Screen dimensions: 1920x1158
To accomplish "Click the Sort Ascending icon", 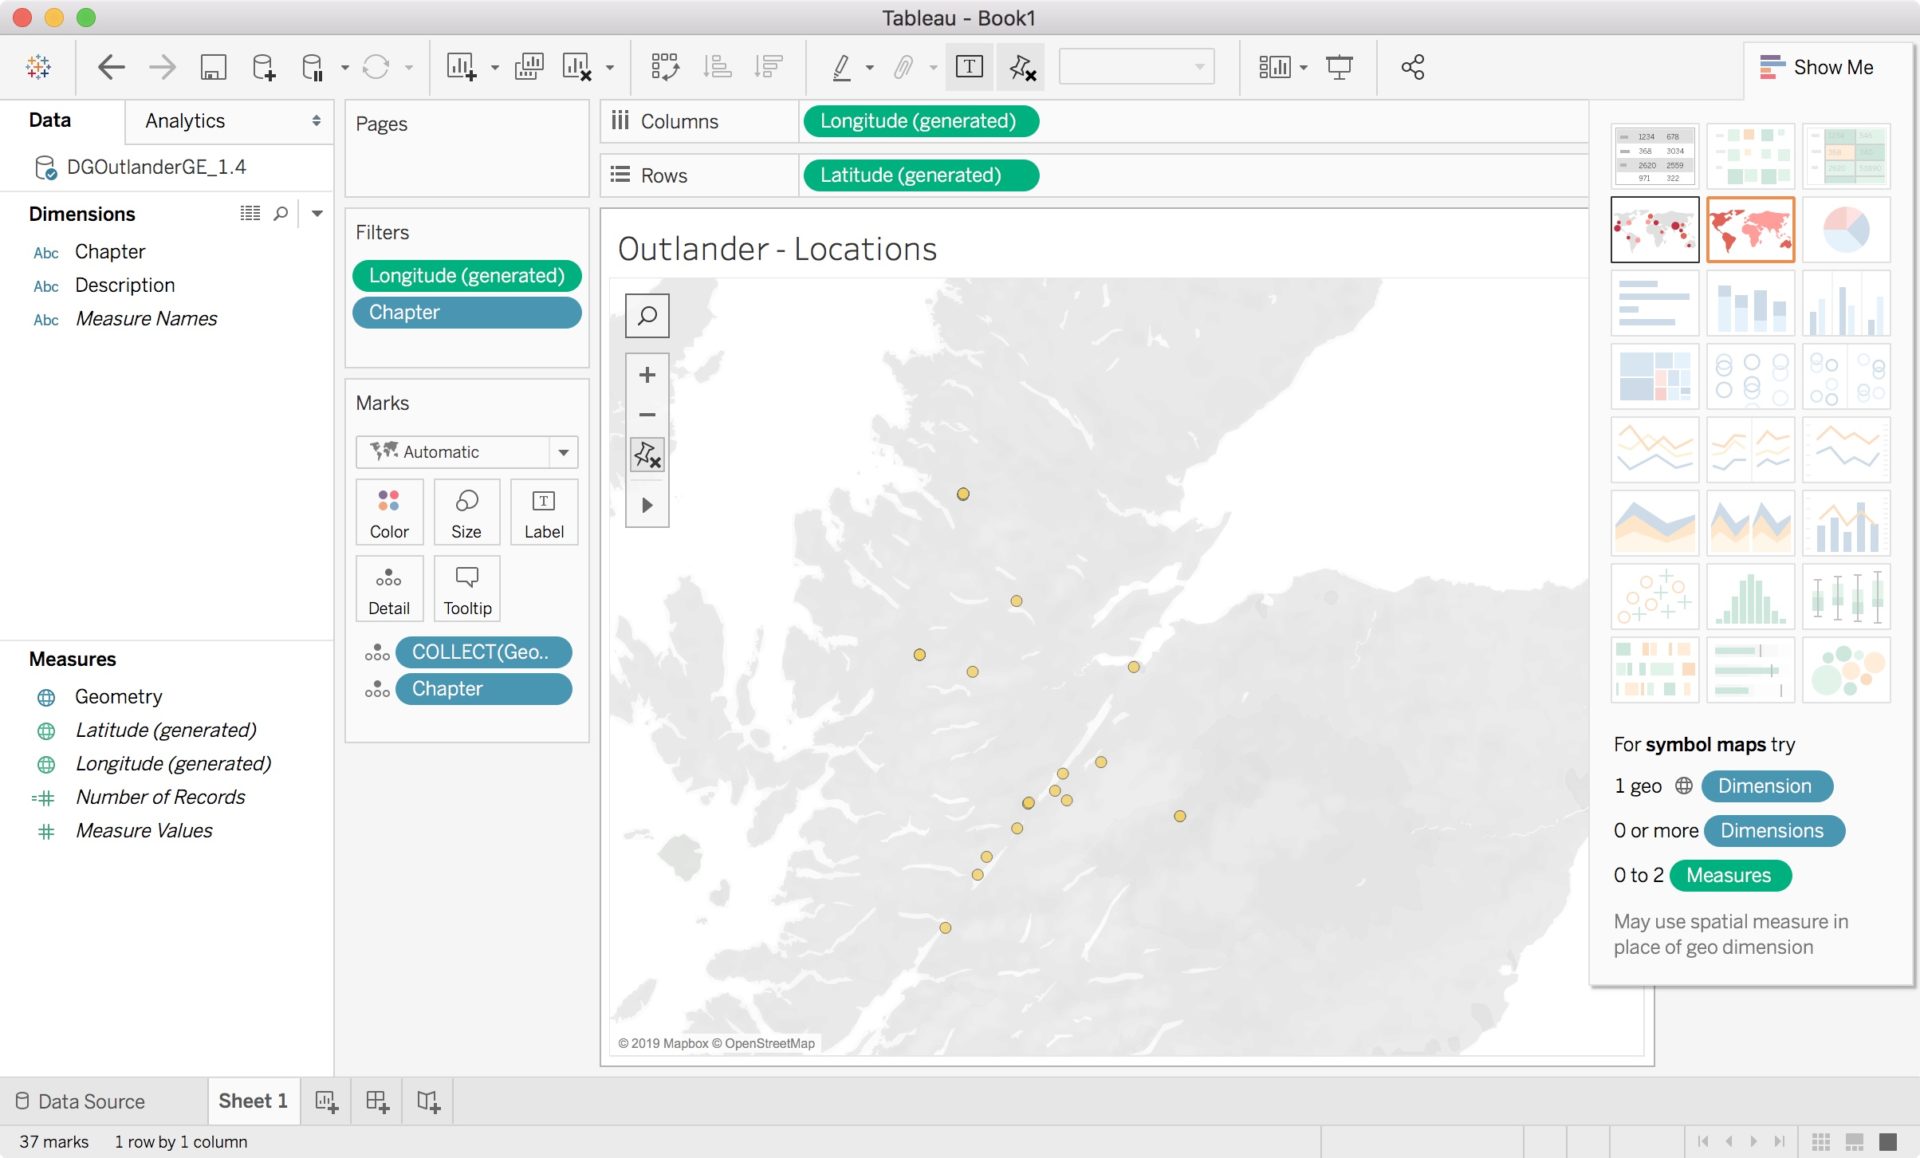I will pos(717,67).
